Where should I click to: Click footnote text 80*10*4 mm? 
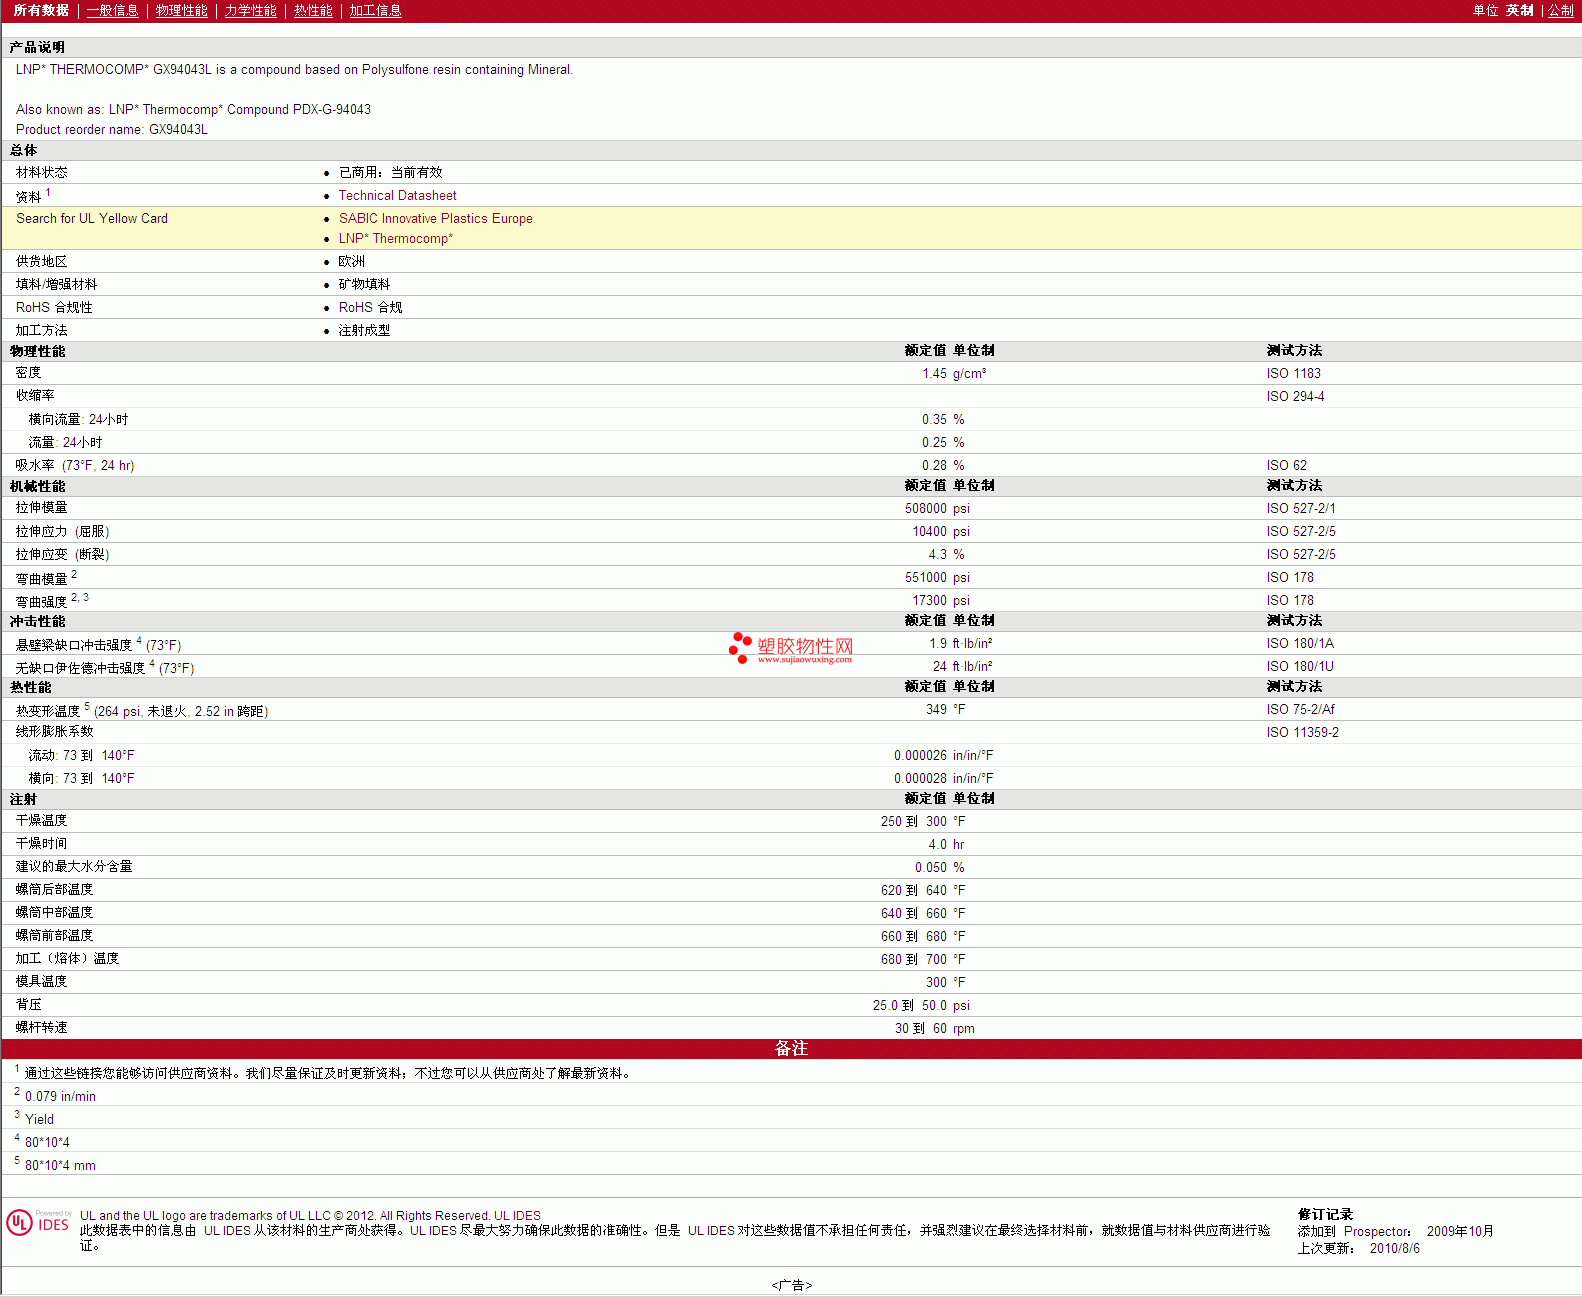(x=60, y=1166)
